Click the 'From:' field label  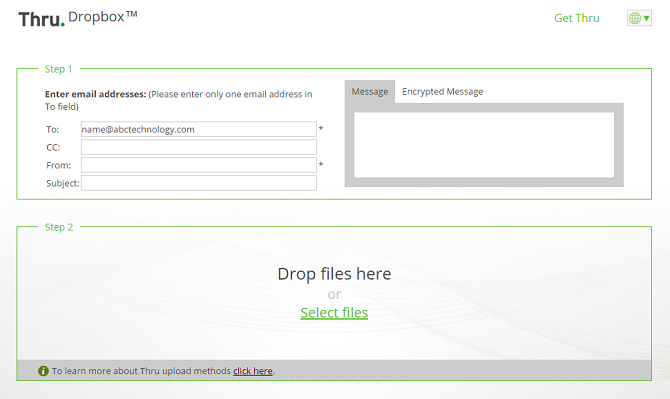(x=59, y=165)
